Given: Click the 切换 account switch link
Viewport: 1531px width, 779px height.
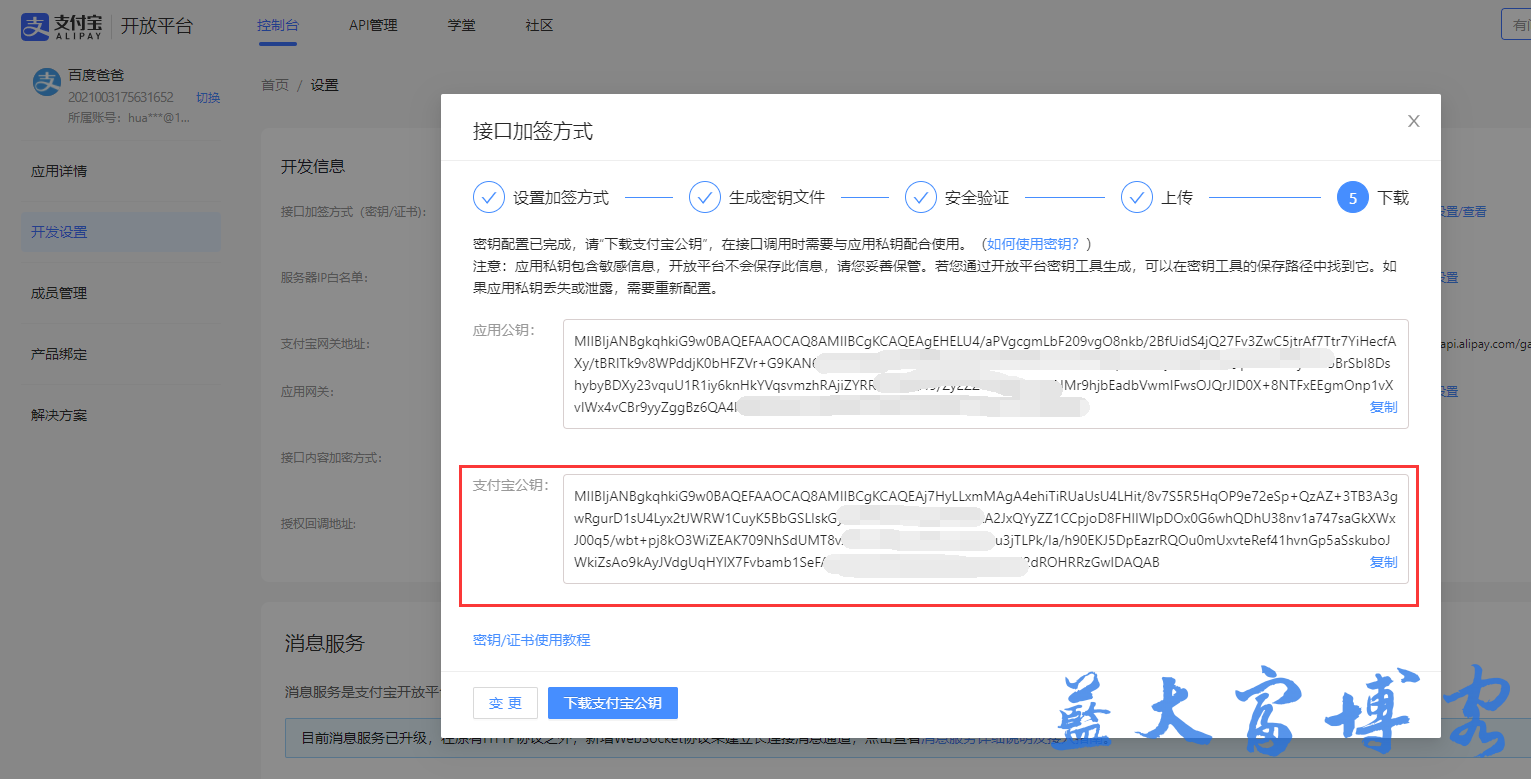Looking at the screenshot, I should tap(208, 98).
